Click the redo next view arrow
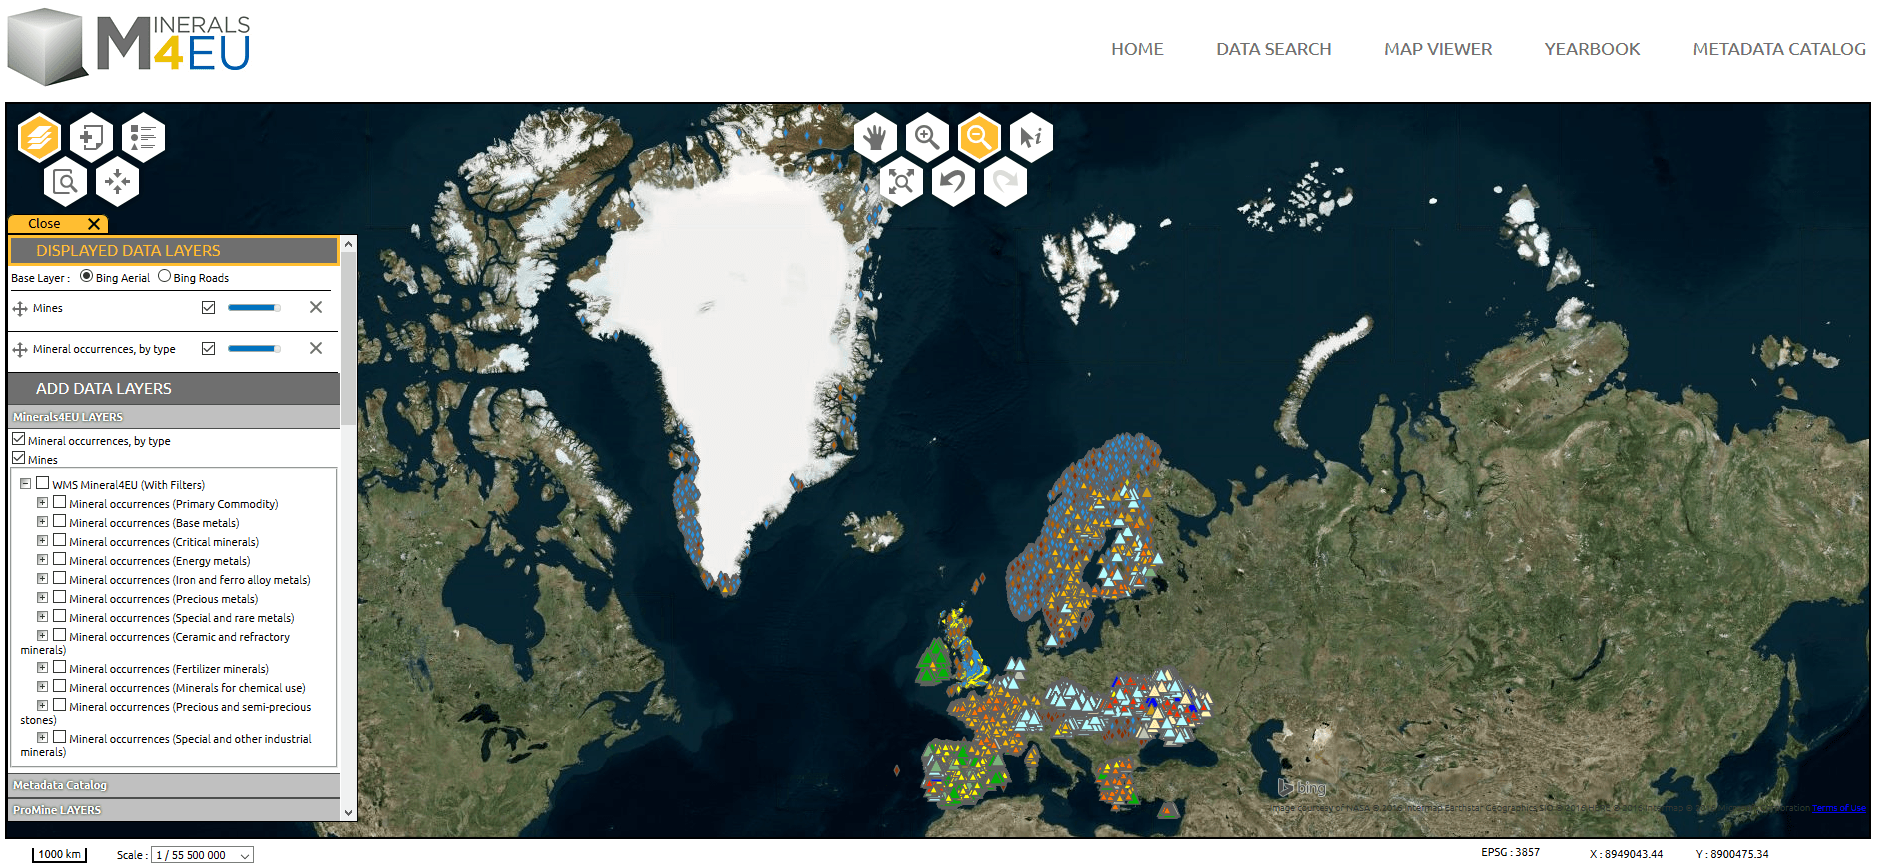 click(1005, 182)
